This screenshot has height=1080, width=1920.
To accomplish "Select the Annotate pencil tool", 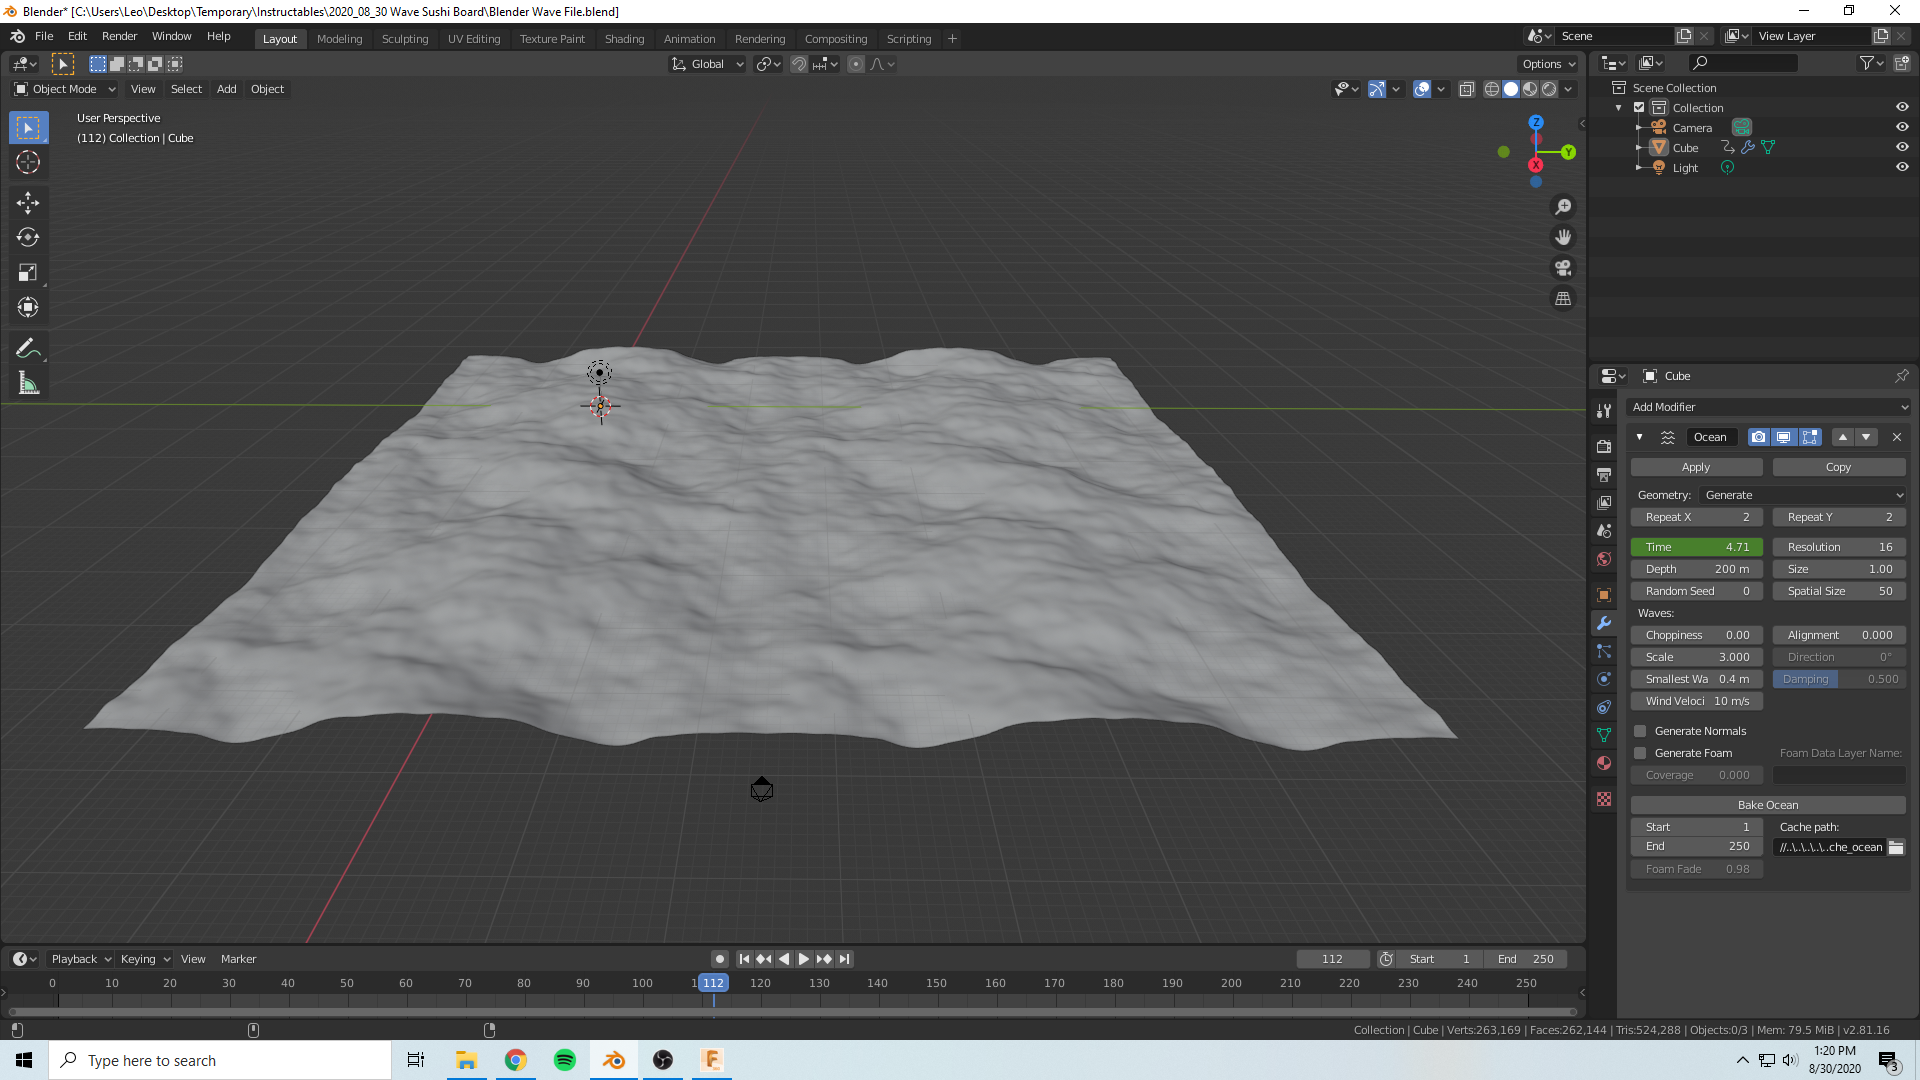I will (x=28, y=348).
